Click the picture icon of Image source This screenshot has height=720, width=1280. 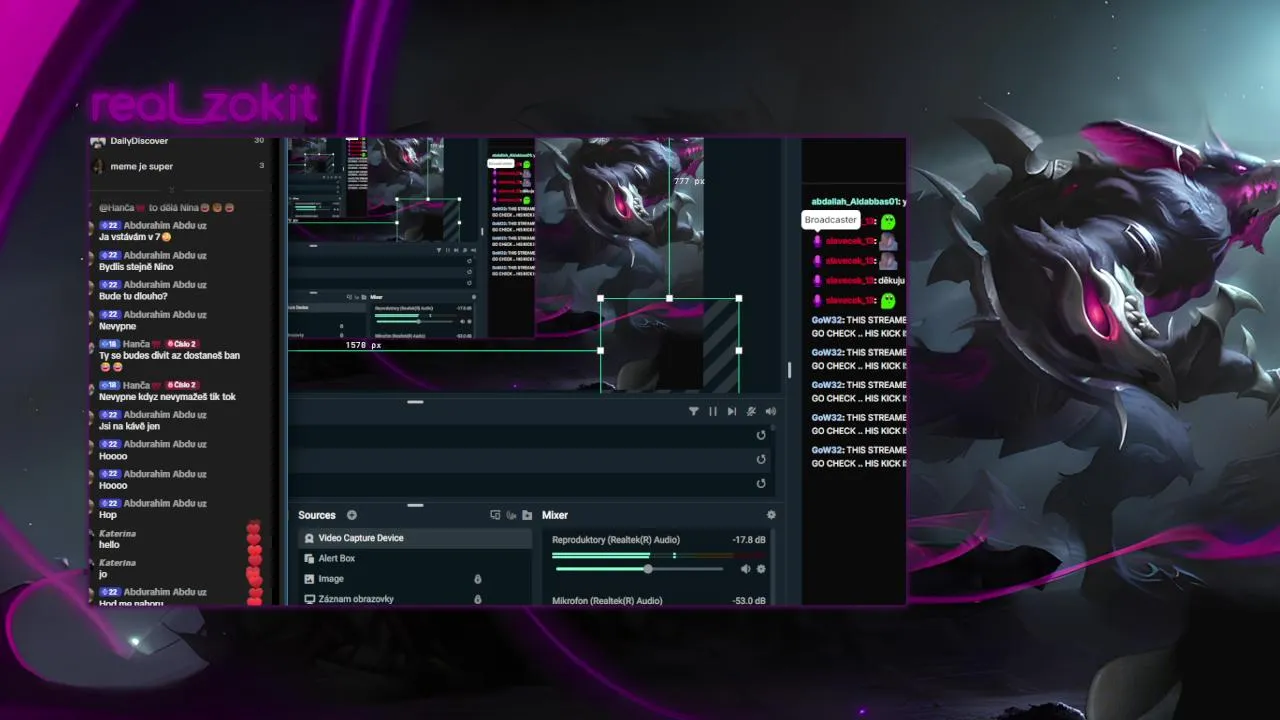coord(309,579)
